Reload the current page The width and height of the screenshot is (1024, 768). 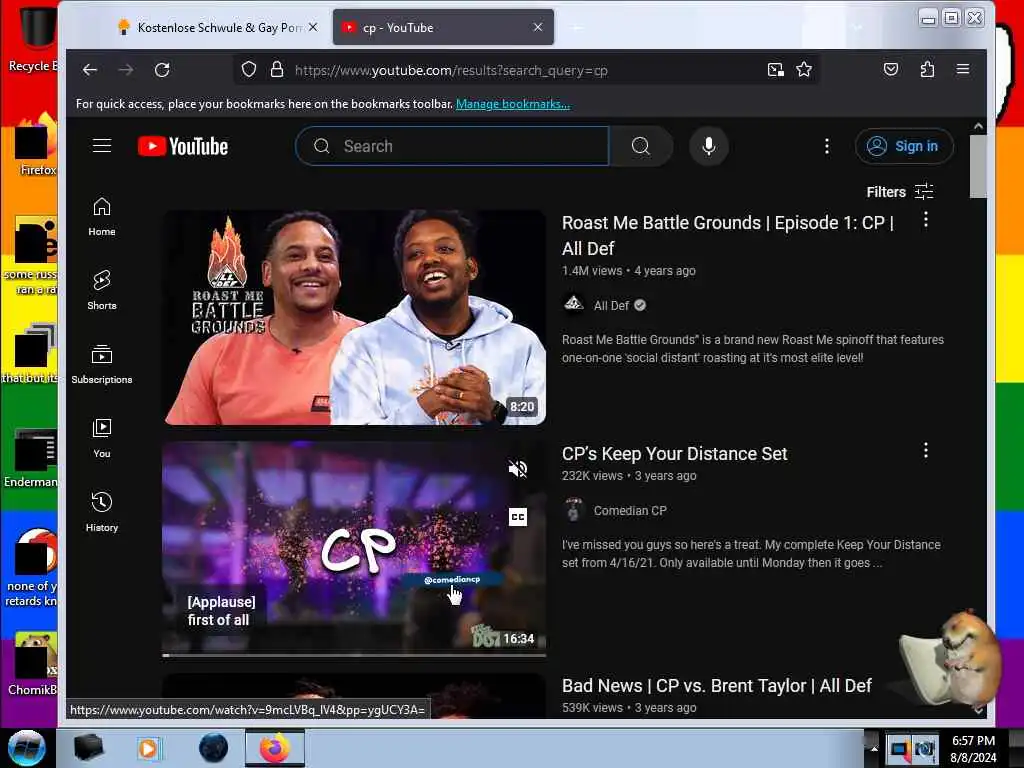(162, 70)
